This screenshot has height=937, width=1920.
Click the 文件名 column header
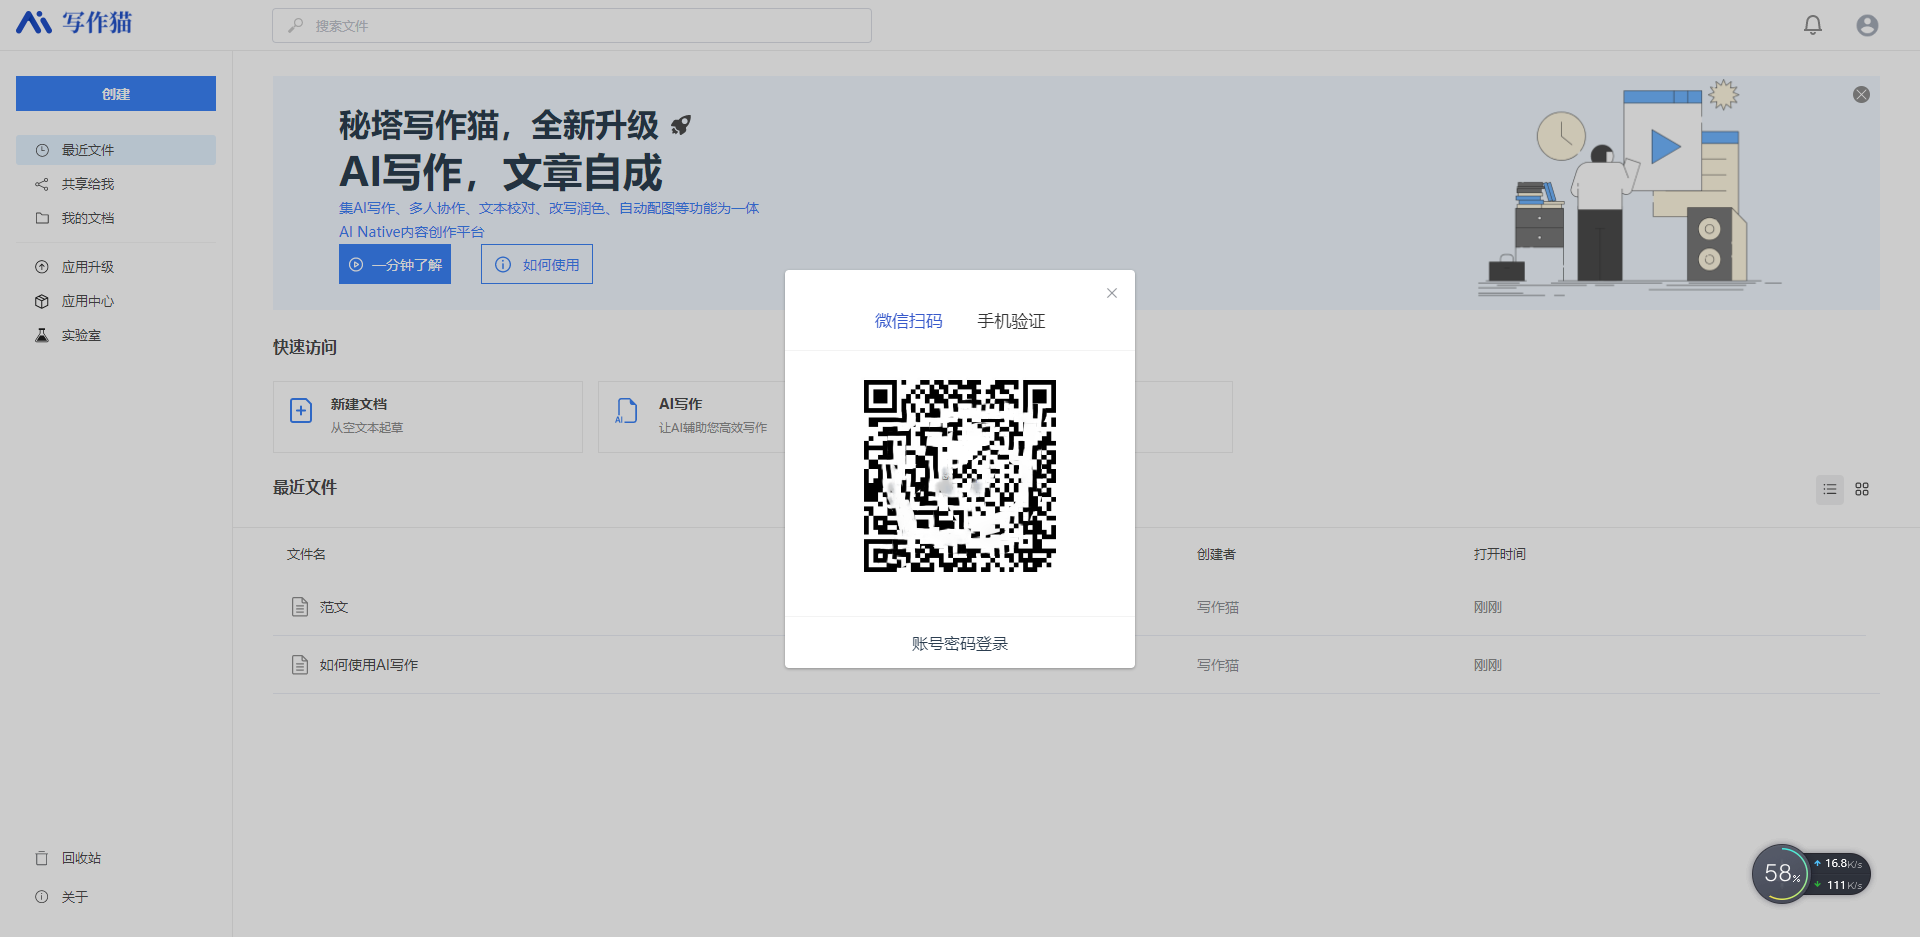pyautogui.click(x=306, y=554)
